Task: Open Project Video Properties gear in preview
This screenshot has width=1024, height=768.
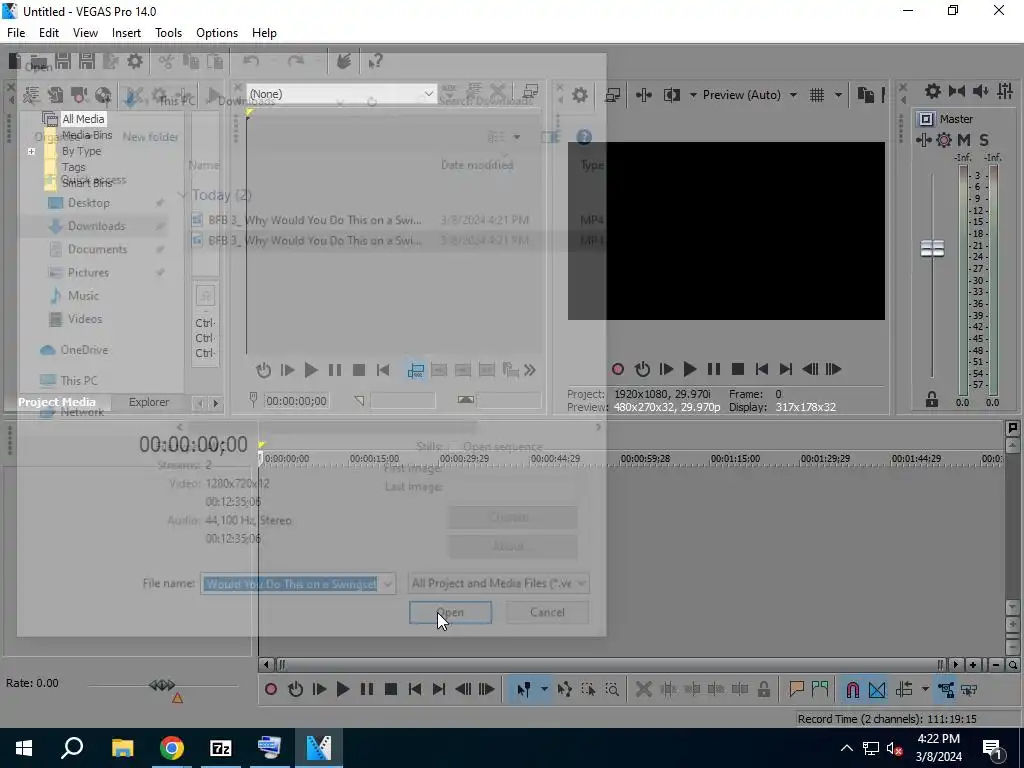Action: pyautogui.click(x=580, y=95)
